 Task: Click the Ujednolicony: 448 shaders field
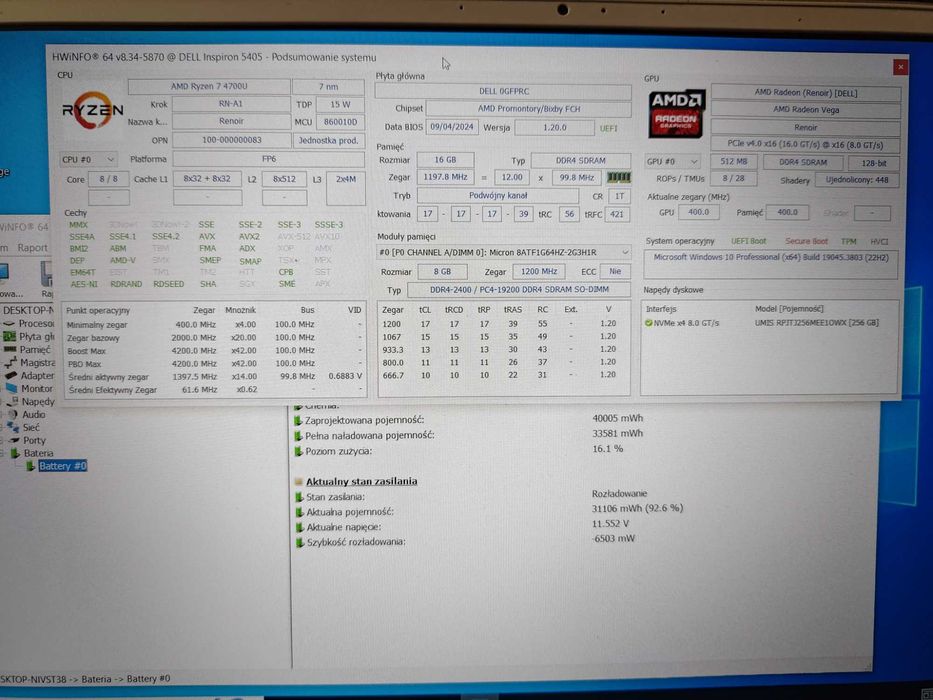point(857,180)
